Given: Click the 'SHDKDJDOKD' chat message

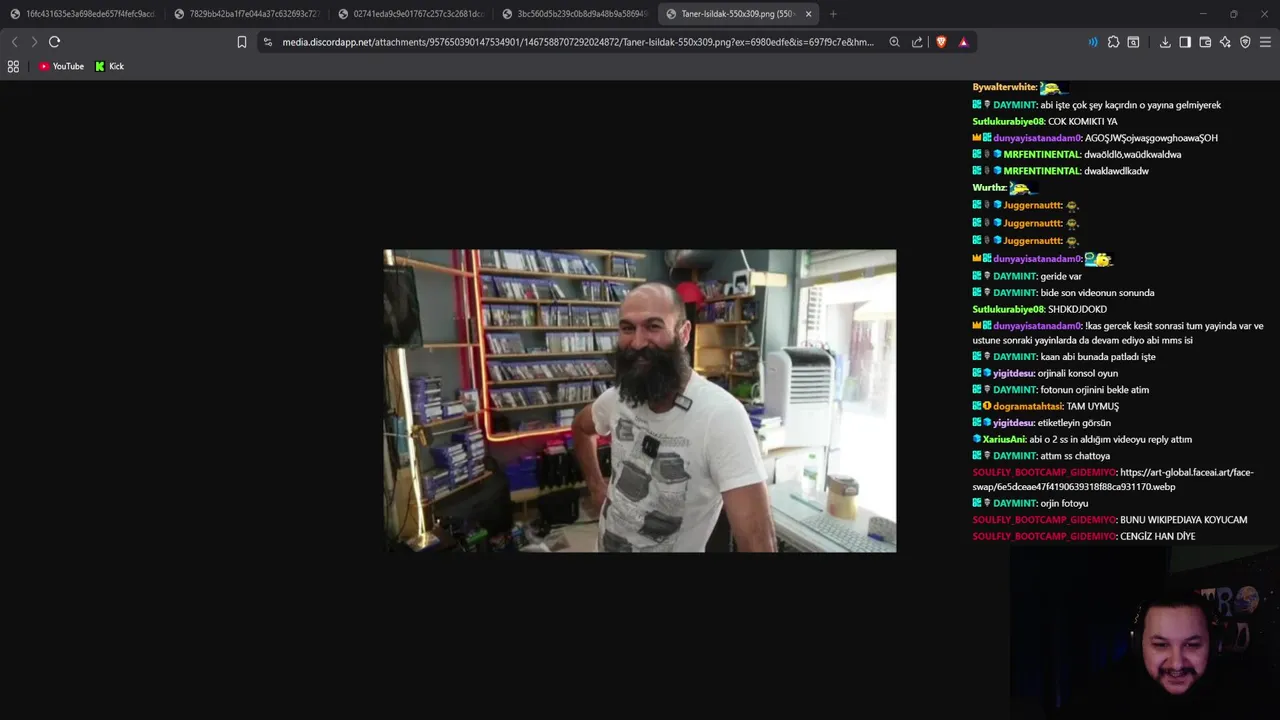Looking at the screenshot, I should 1077,309.
